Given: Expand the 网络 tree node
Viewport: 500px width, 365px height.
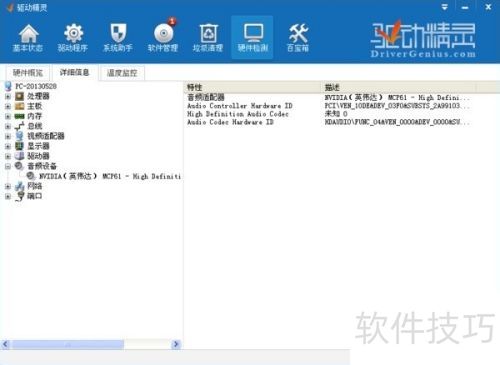Looking at the screenshot, I should click(8, 186).
